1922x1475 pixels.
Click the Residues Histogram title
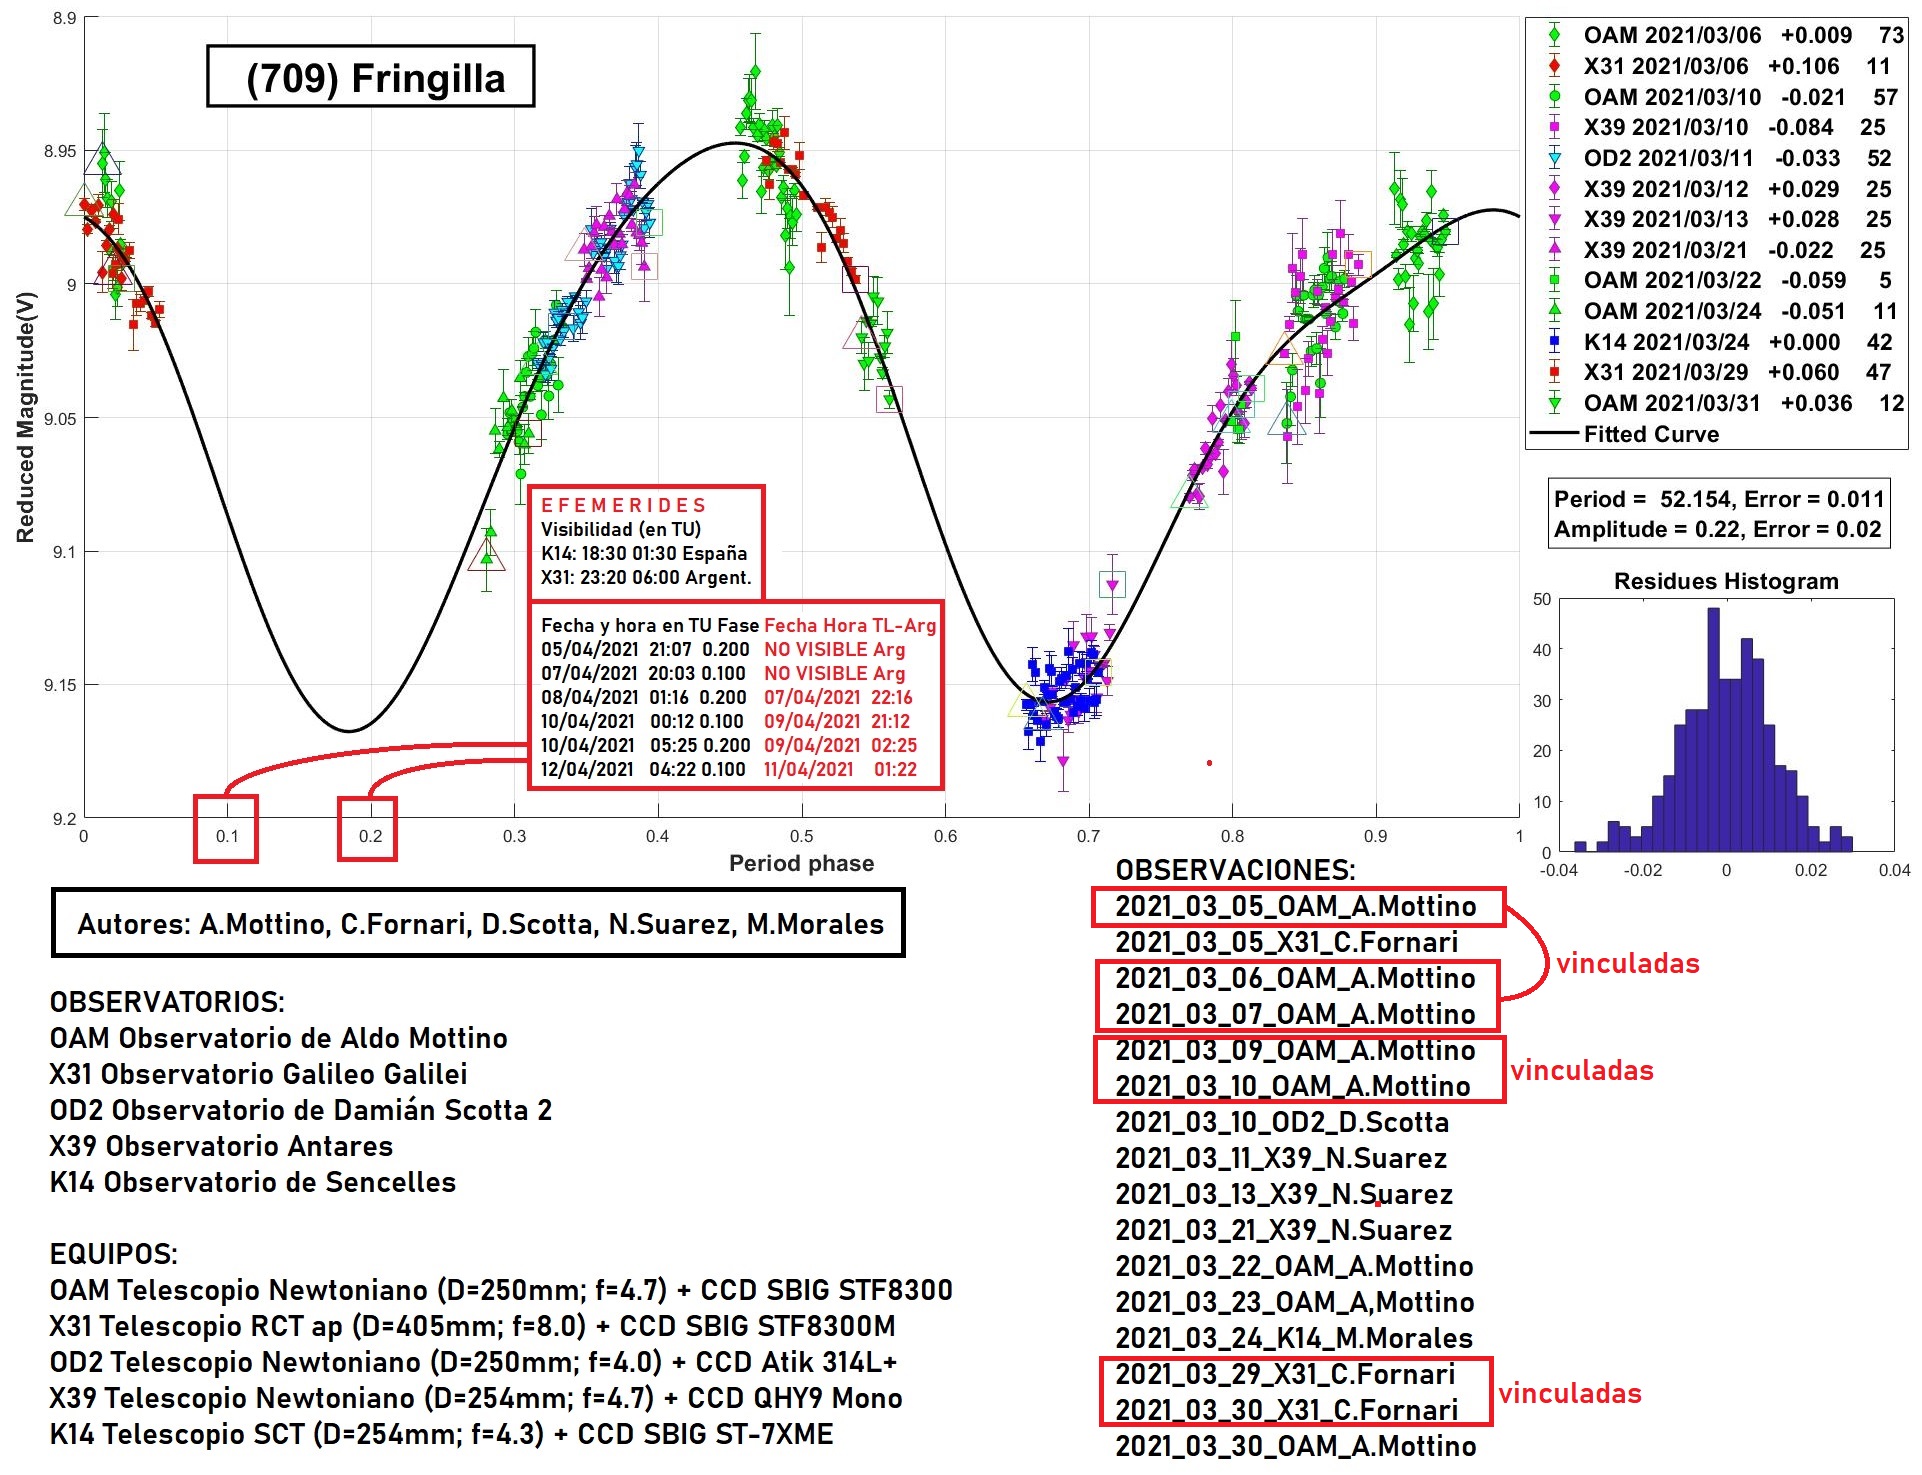pyautogui.click(x=1726, y=581)
